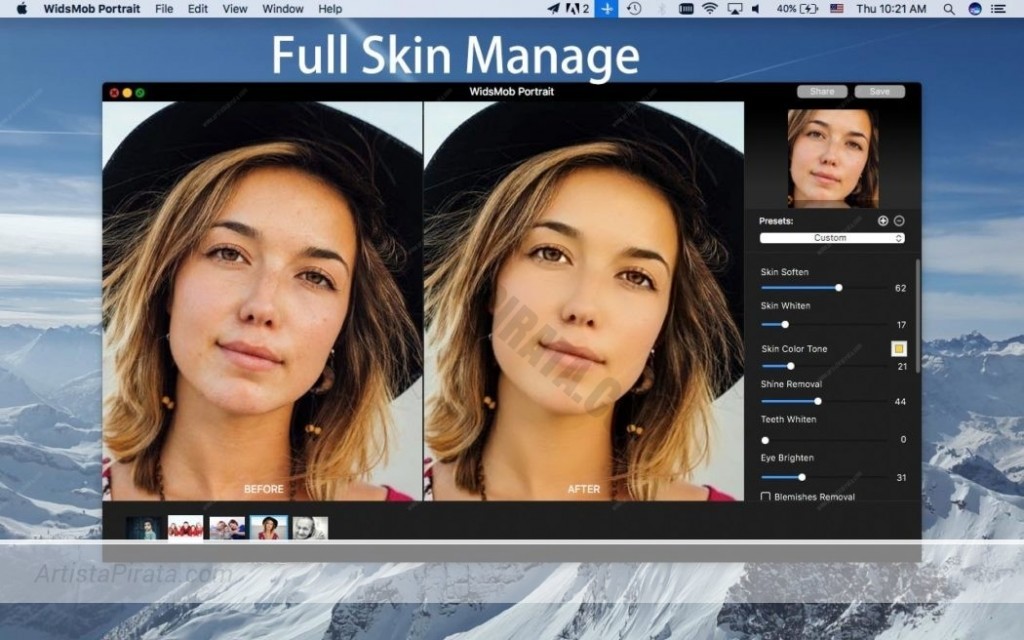
Task: Open Time Machine menu bar icon
Action: pos(634,9)
